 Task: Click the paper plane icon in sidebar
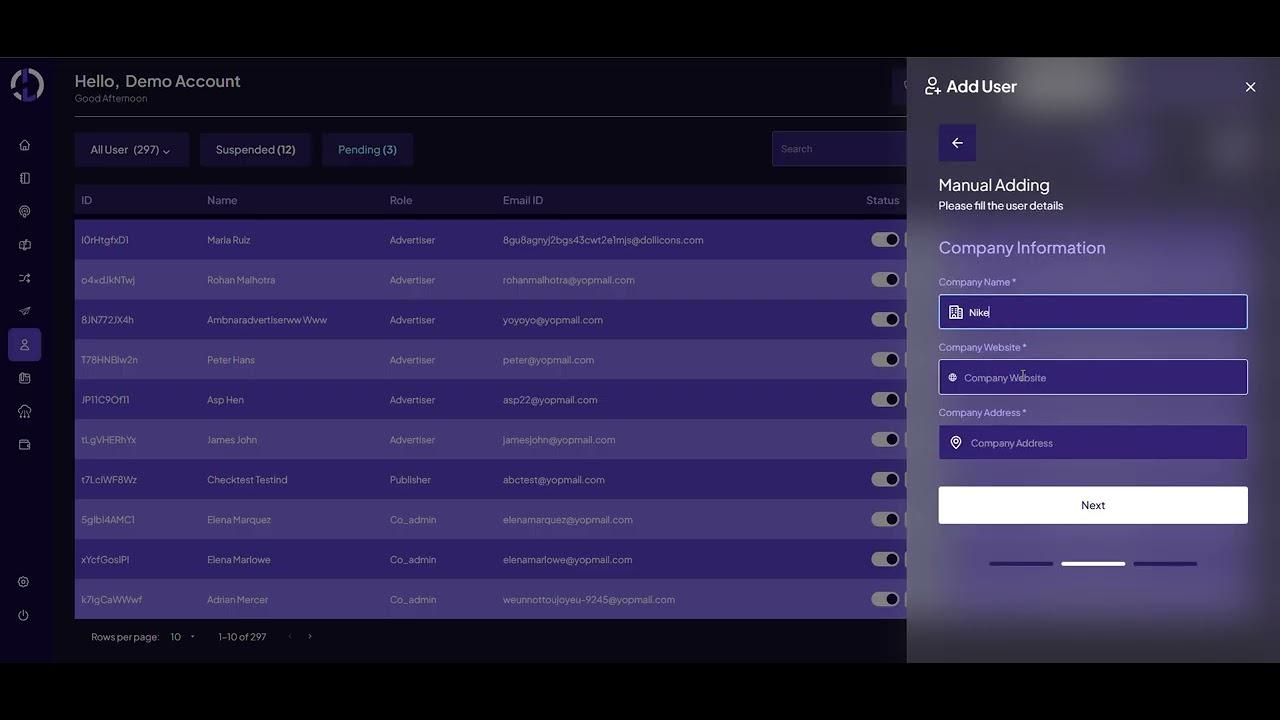point(25,311)
